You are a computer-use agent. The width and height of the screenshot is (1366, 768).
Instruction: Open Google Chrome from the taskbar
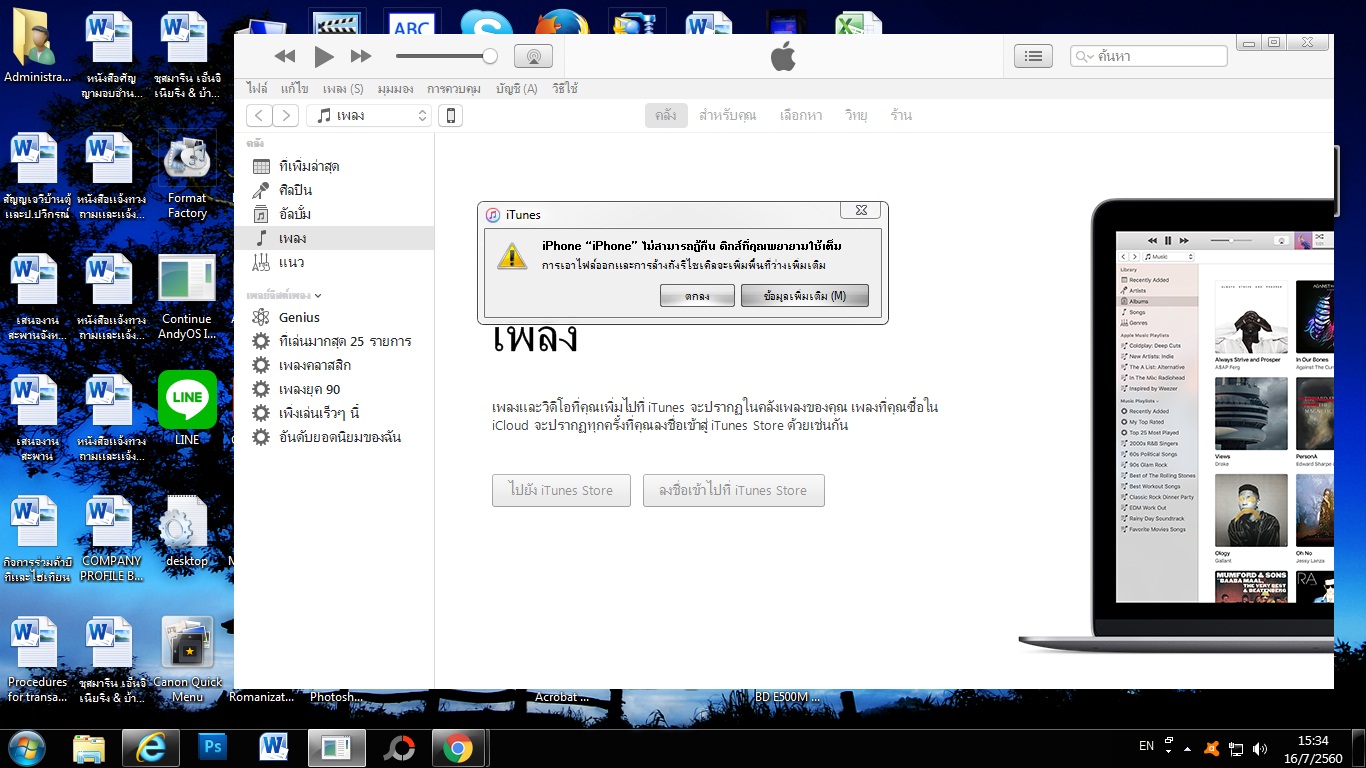(459, 748)
